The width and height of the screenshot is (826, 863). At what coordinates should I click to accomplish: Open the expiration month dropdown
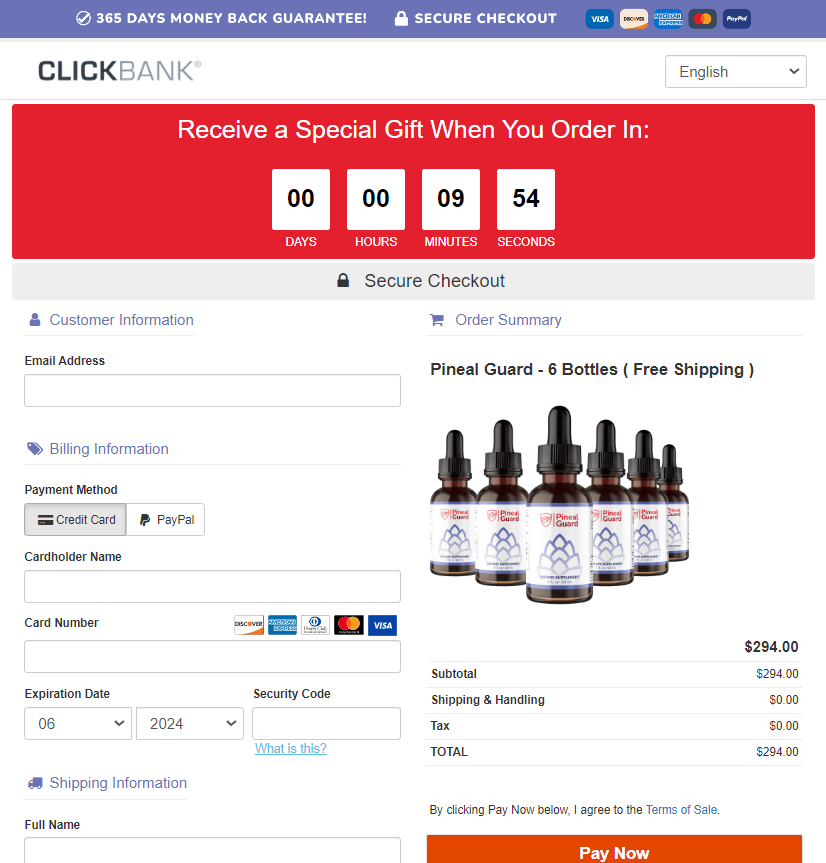78,724
